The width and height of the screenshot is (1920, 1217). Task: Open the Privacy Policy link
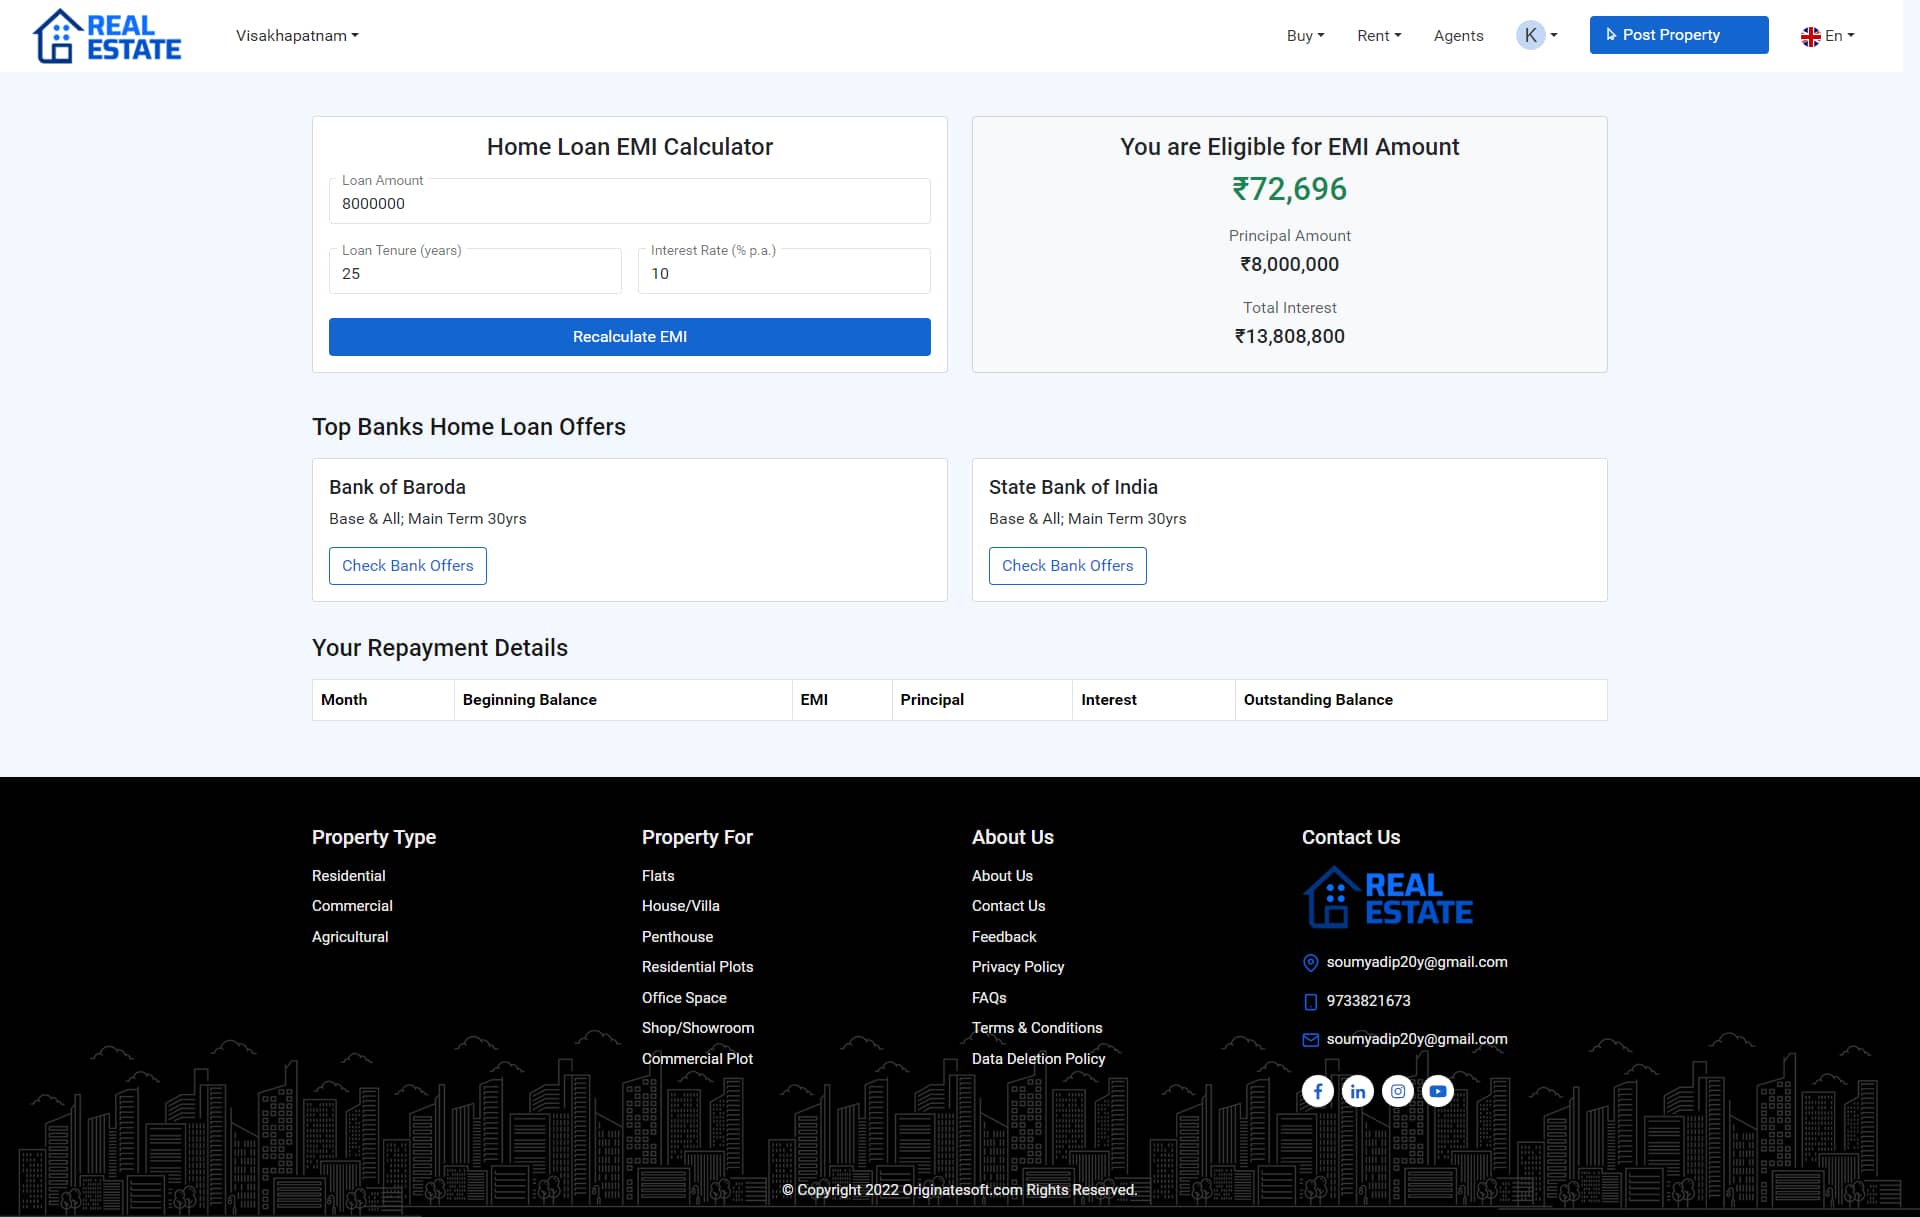[1018, 967]
